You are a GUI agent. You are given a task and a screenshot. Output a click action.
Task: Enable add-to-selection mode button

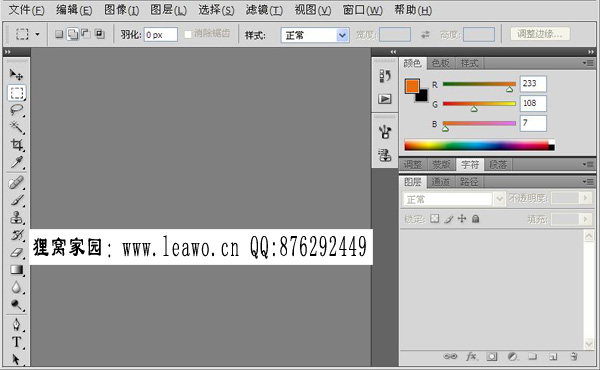click(72, 34)
